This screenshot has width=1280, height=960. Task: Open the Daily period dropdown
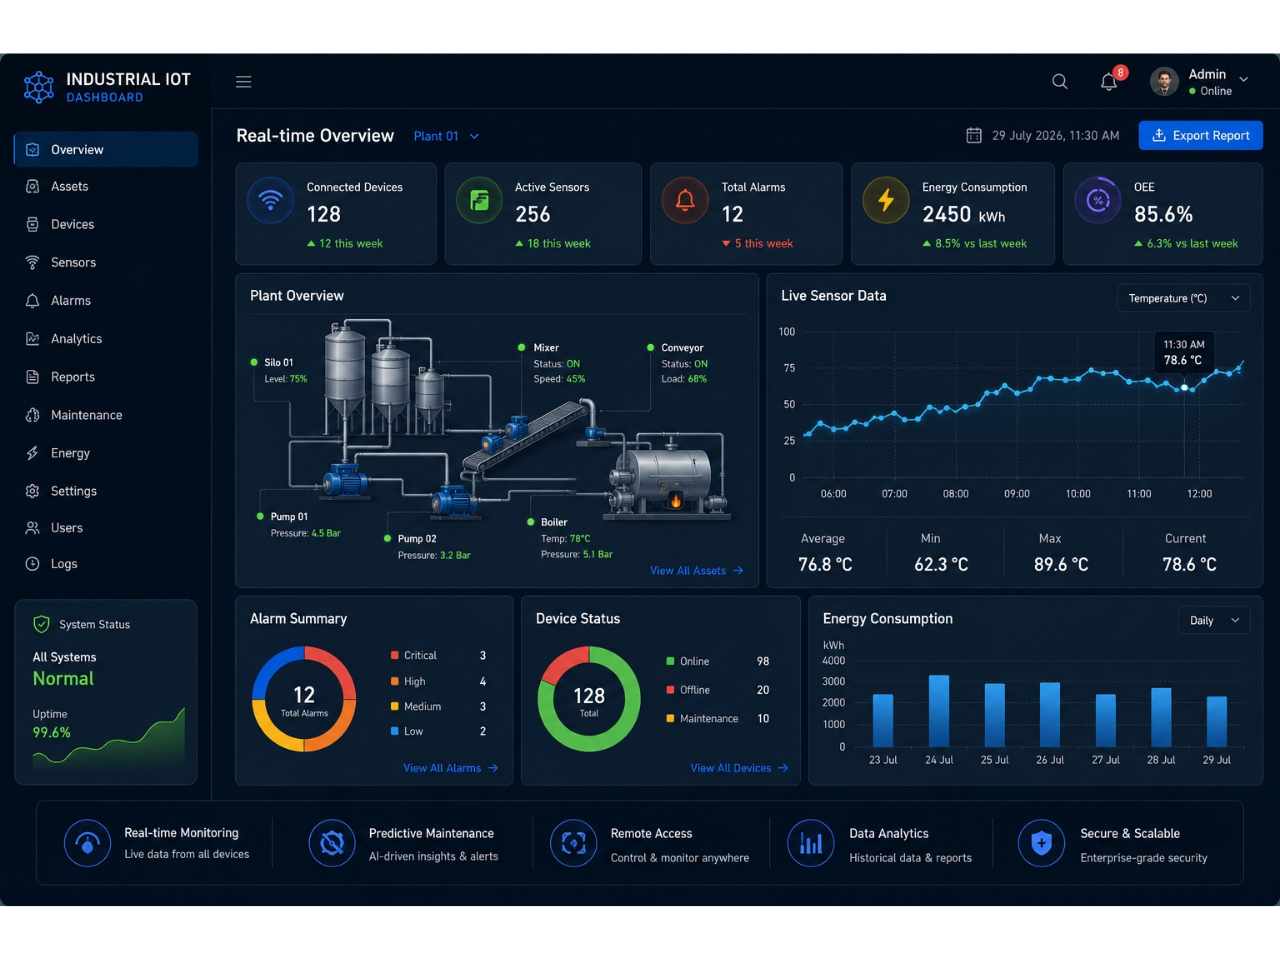pyautogui.click(x=1214, y=620)
